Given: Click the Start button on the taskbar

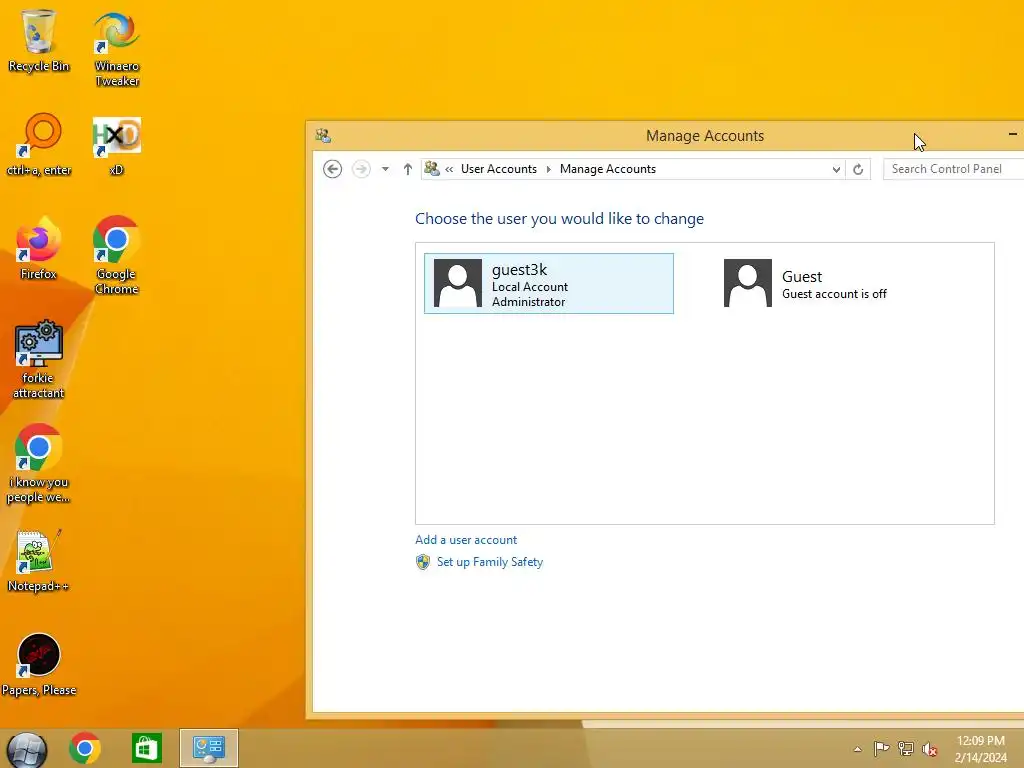Looking at the screenshot, I should tap(27, 749).
